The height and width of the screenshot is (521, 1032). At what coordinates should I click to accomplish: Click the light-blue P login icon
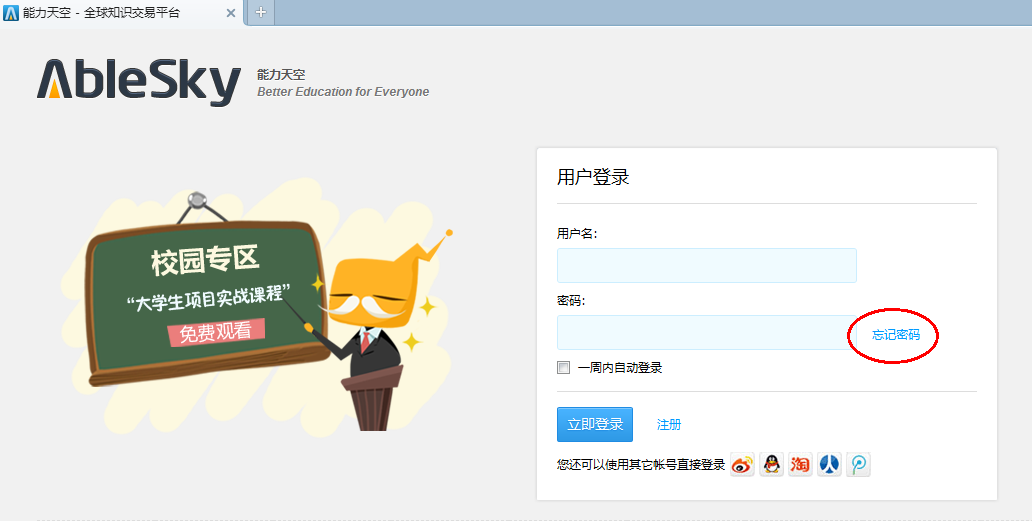click(858, 464)
